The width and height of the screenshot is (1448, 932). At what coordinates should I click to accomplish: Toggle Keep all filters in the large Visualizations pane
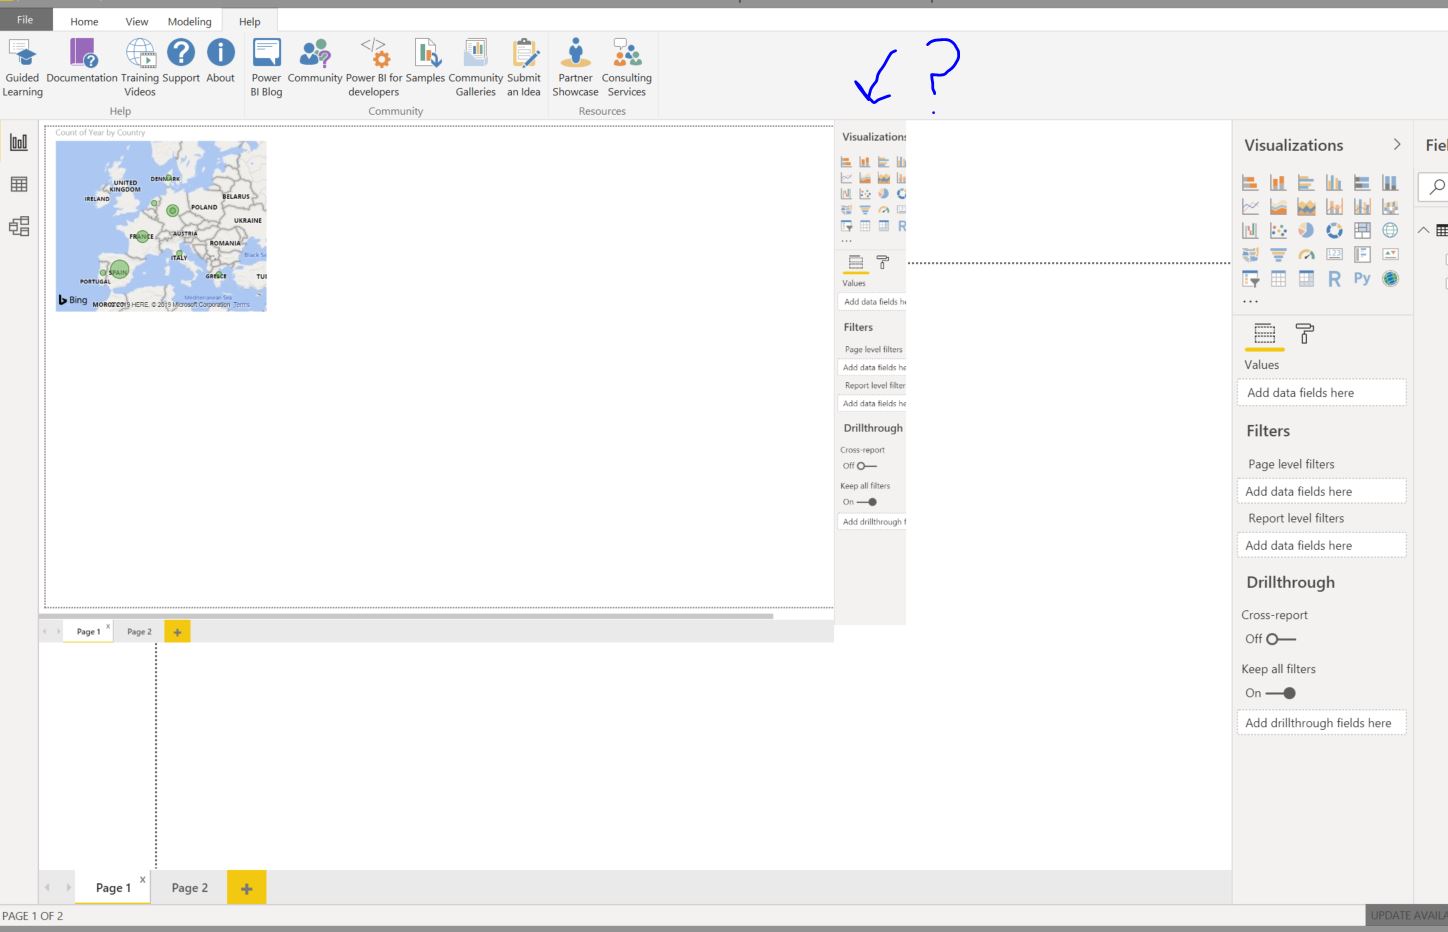1281,693
